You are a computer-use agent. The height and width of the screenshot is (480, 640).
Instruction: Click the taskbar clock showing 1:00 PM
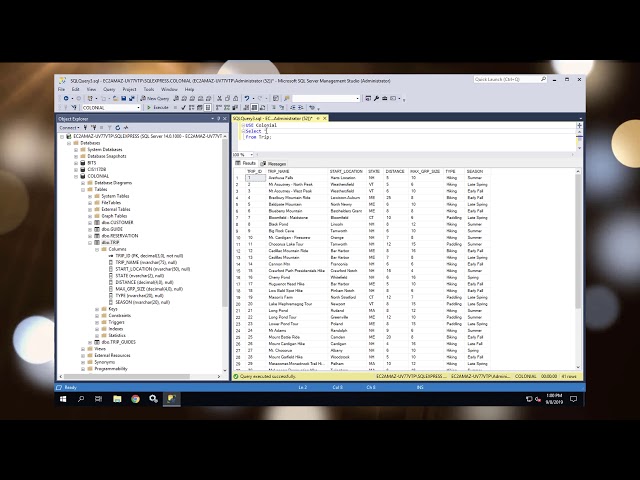(554, 399)
